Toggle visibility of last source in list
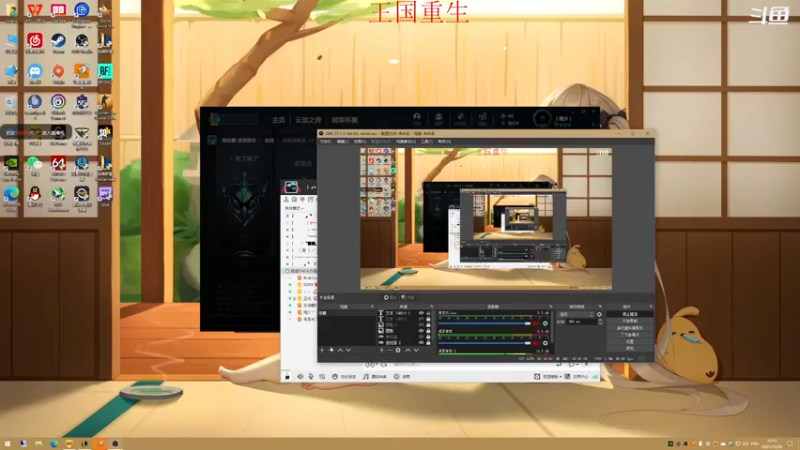This screenshot has width=800, height=450. pos(421,342)
